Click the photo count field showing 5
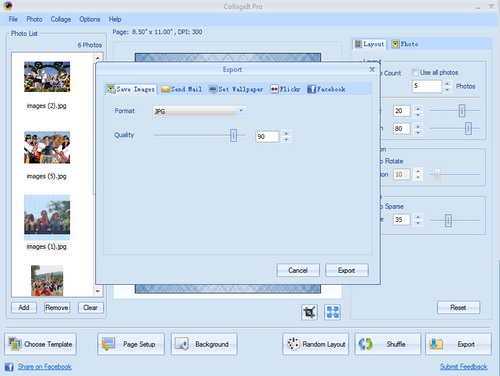Screen dimensions: 500x376 click(427, 86)
